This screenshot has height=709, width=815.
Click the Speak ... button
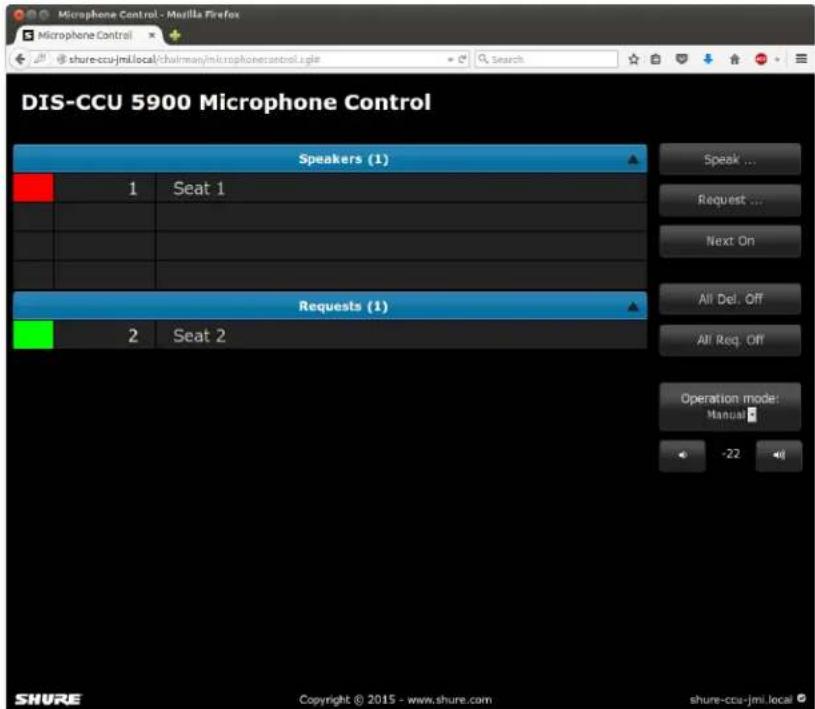(x=730, y=160)
